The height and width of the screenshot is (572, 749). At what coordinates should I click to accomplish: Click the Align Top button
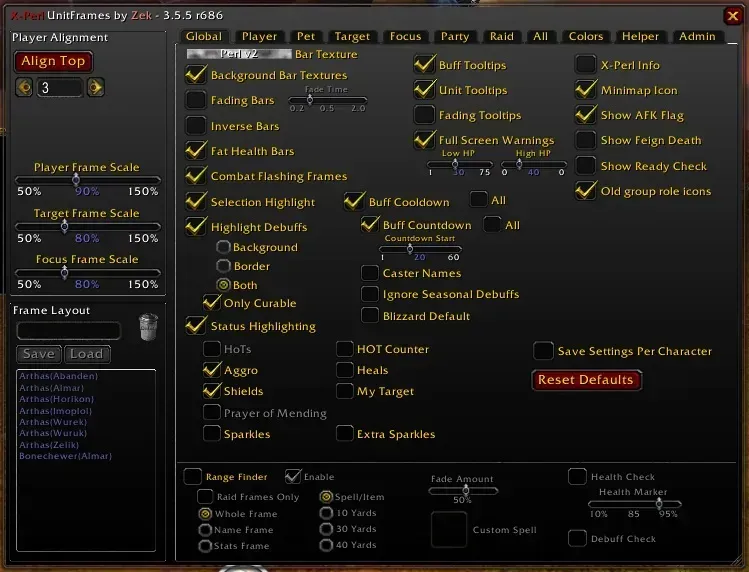(x=53, y=61)
